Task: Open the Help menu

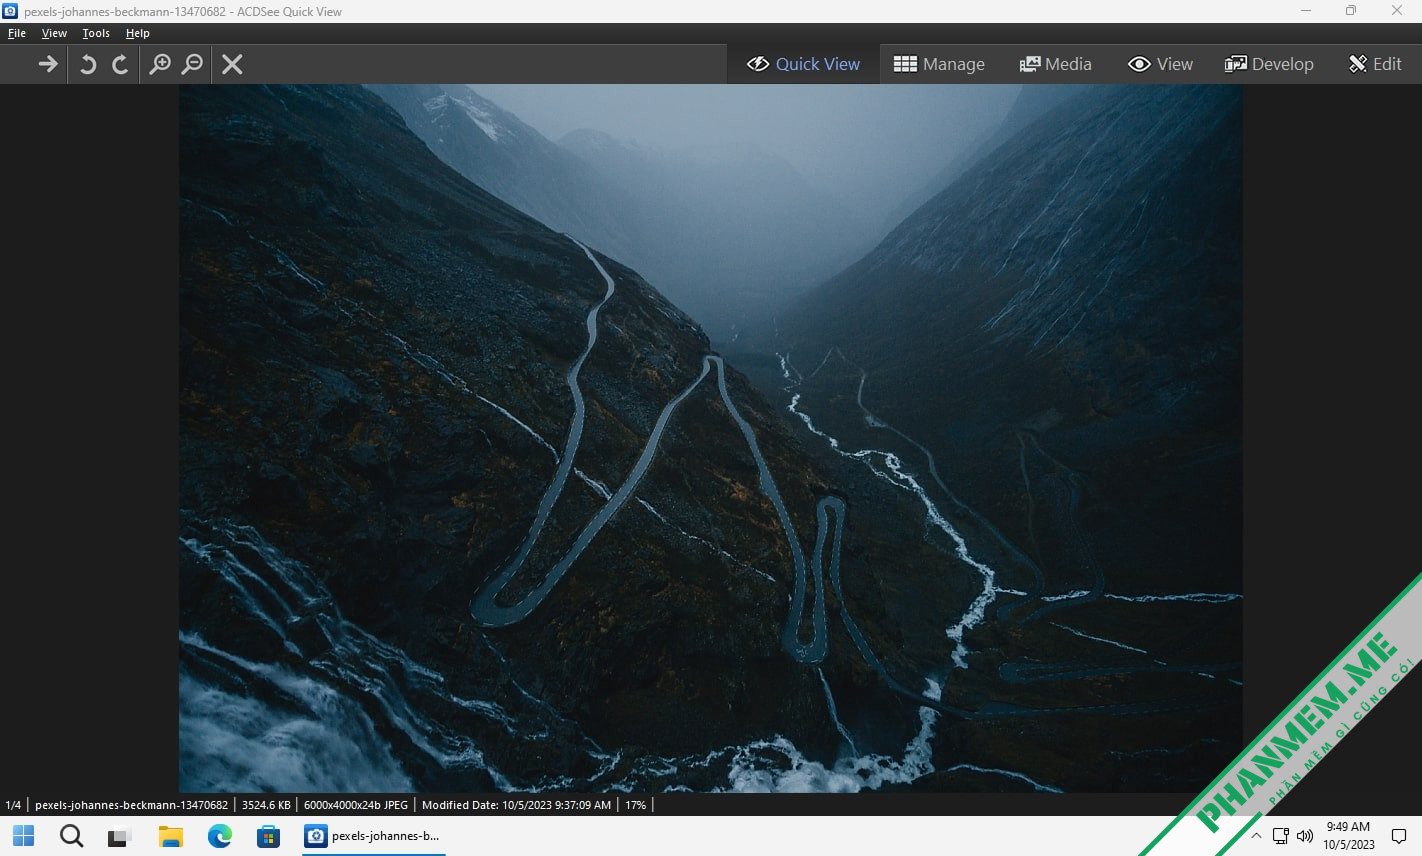Action: (138, 33)
